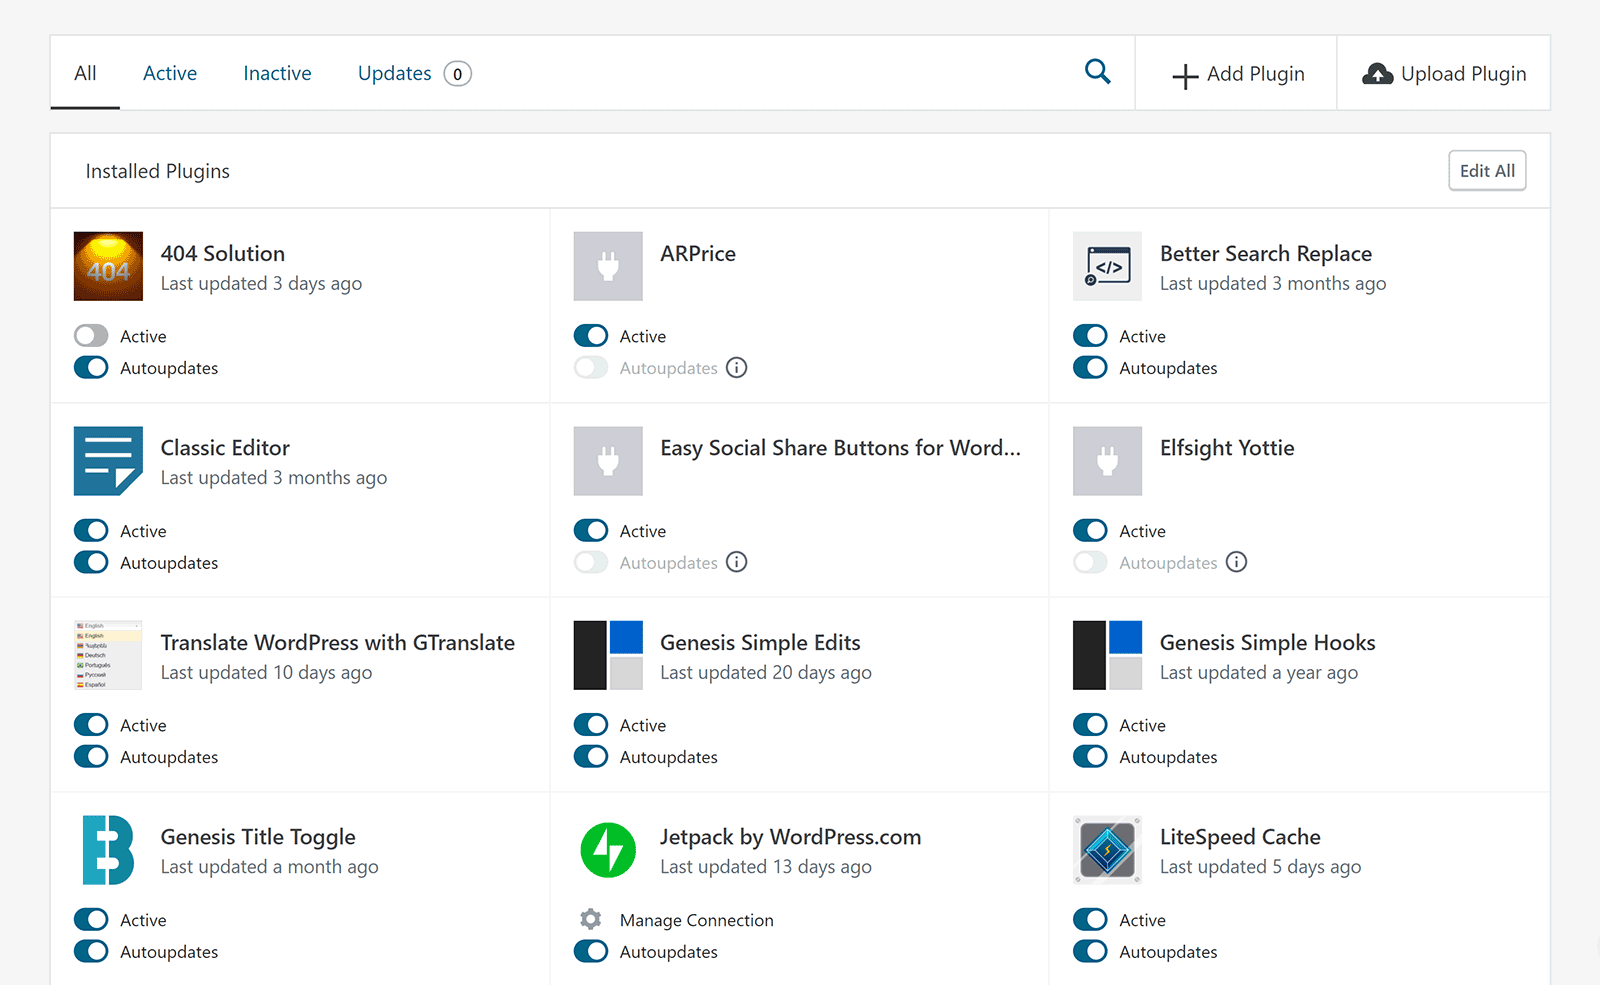Click 'Last updated a year ago' text
This screenshot has height=985, width=1600.
(x=1259, y=673)
